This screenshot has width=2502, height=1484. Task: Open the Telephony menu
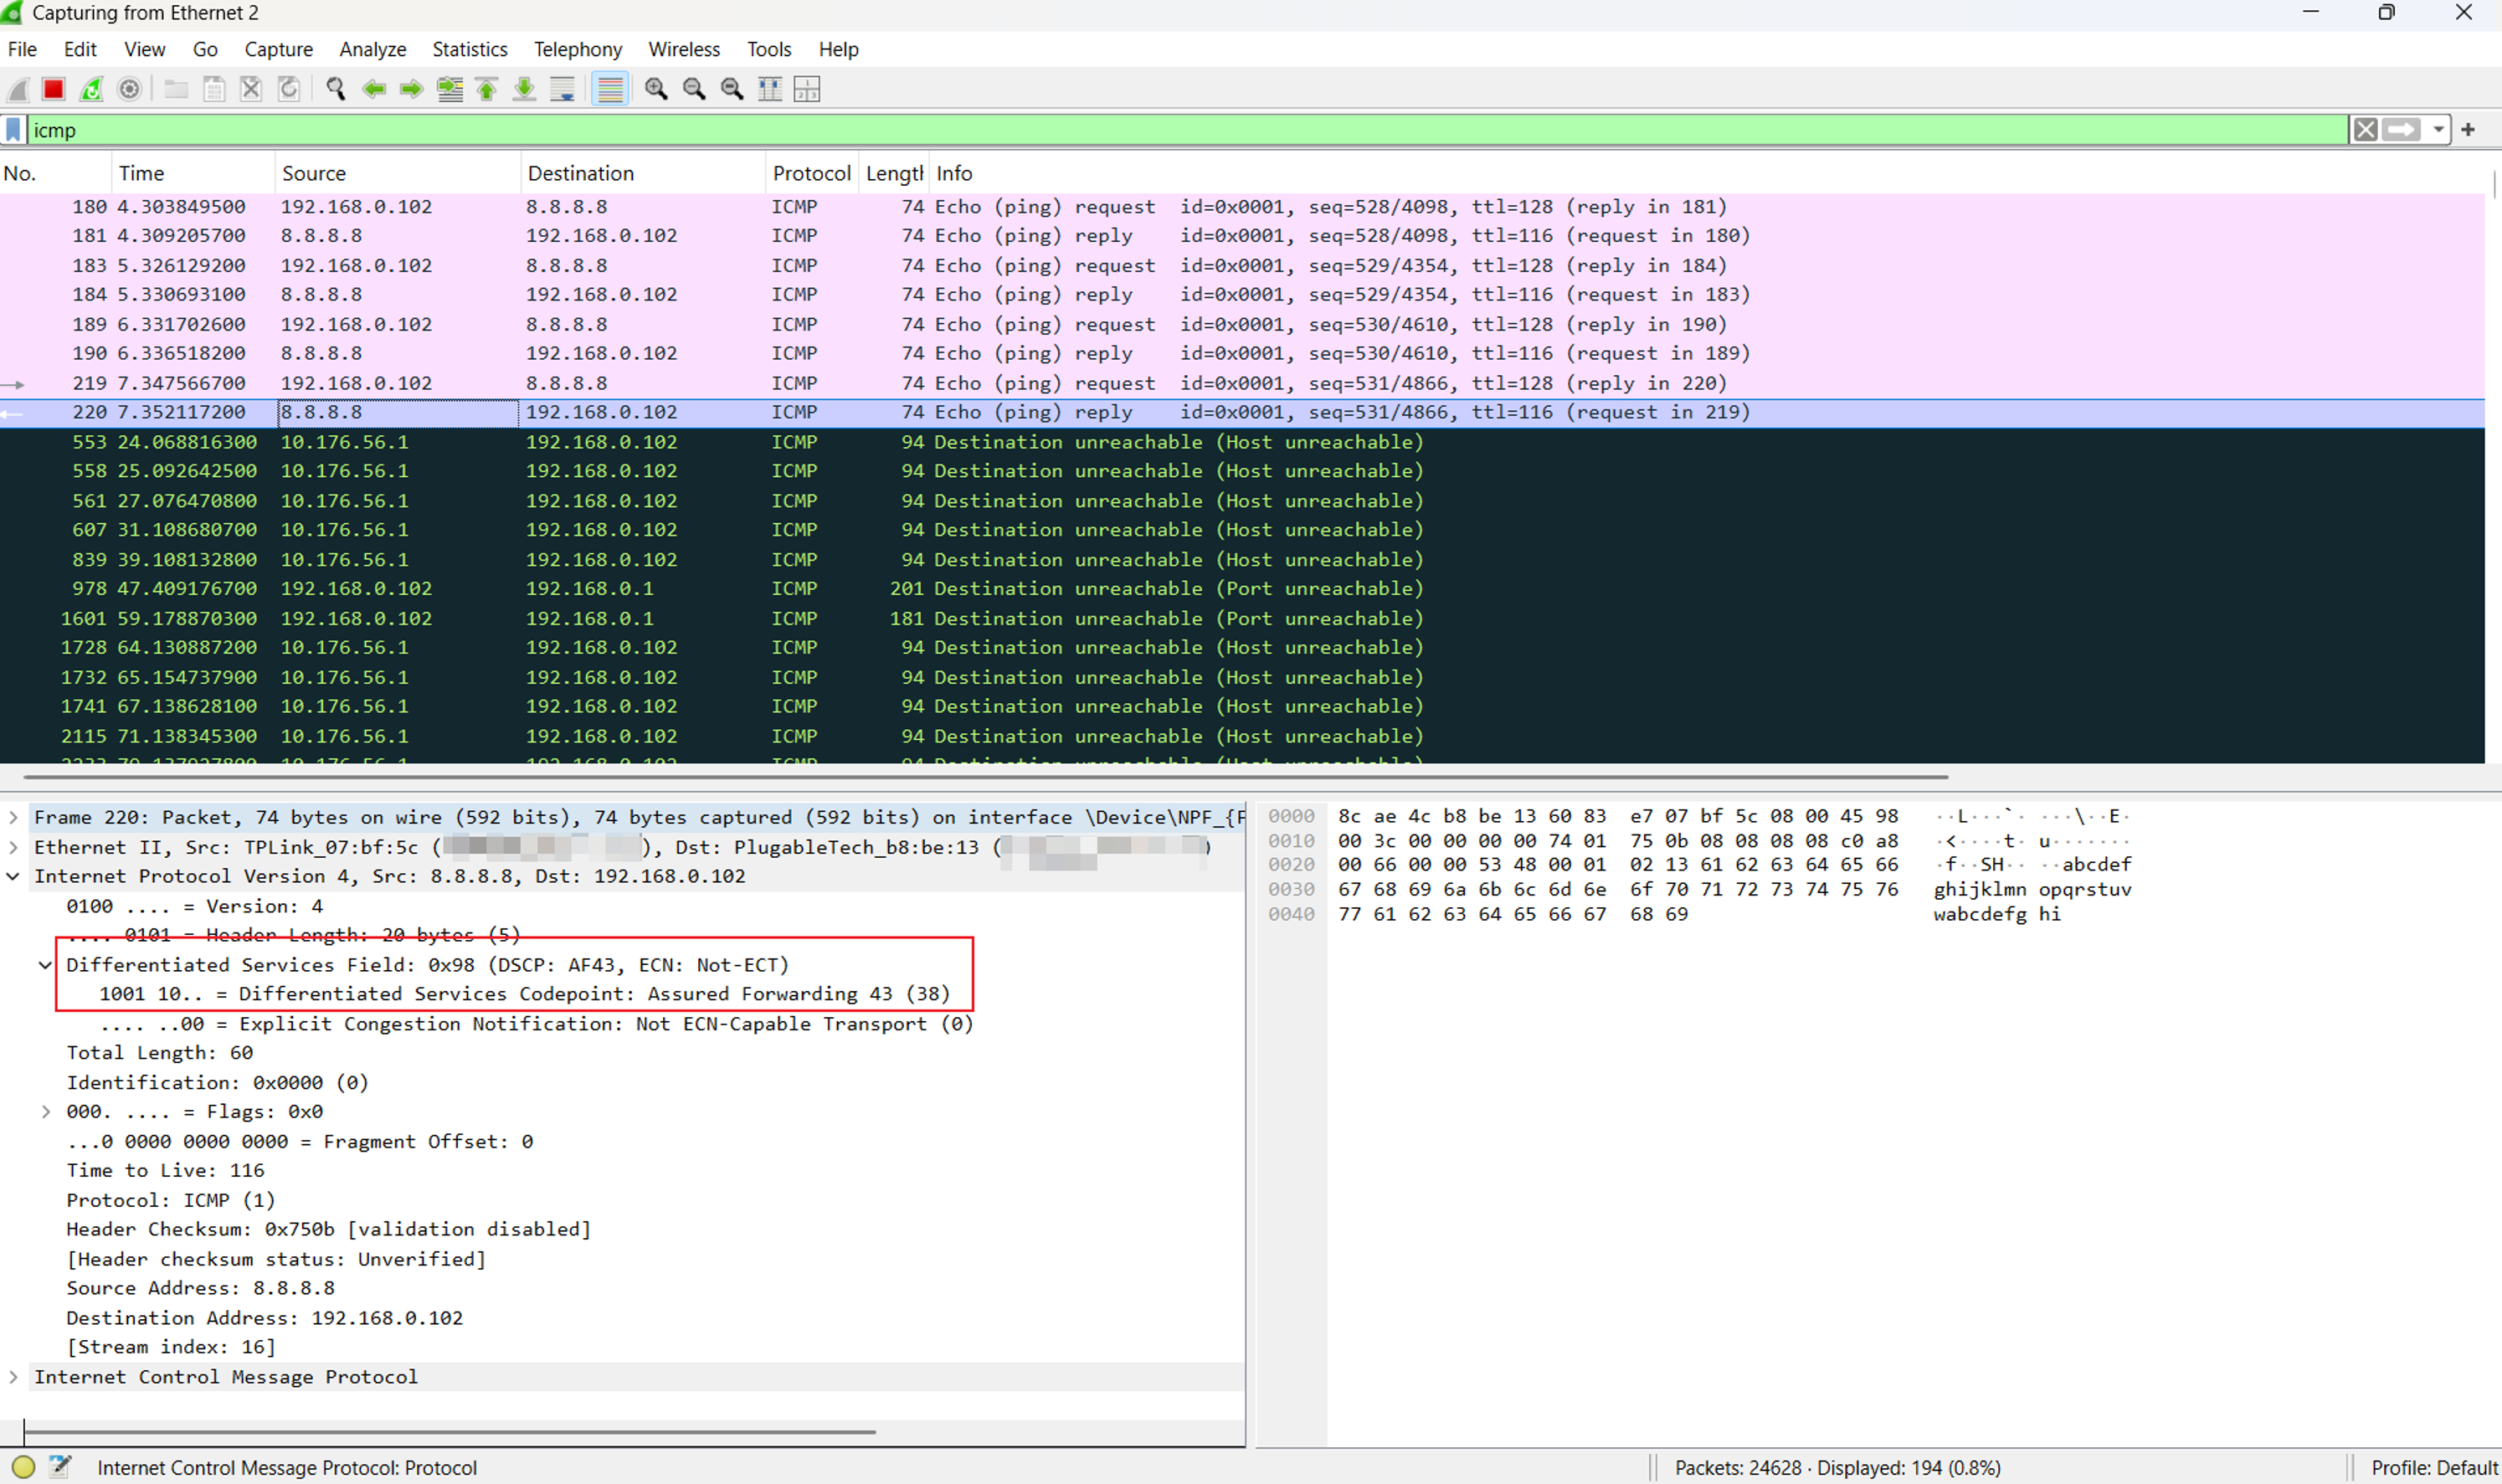click(x=577, y=49)
